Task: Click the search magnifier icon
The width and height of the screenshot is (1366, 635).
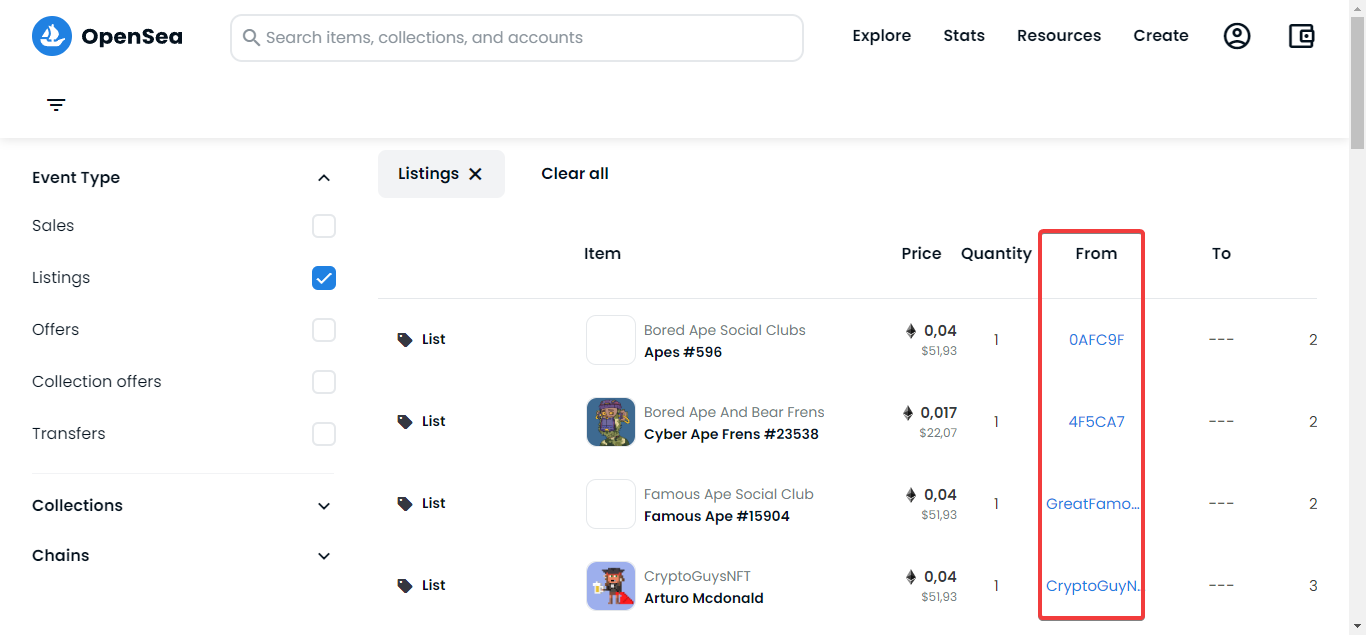Action: coord(250,38)
